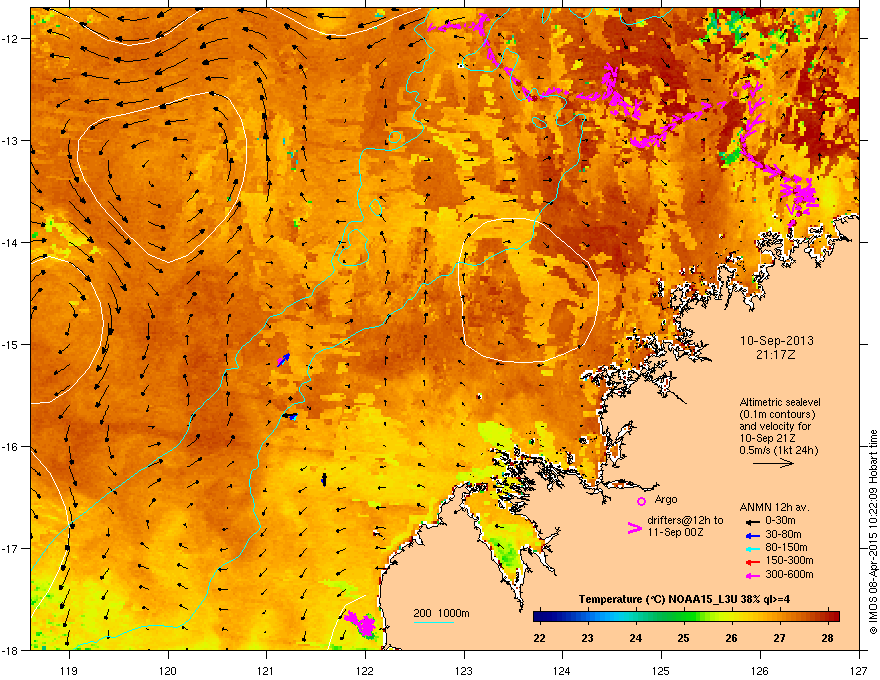
Task: Click the '(0.1m contours)' caption line
Action: pyautogui.click(x=777, y=414)
